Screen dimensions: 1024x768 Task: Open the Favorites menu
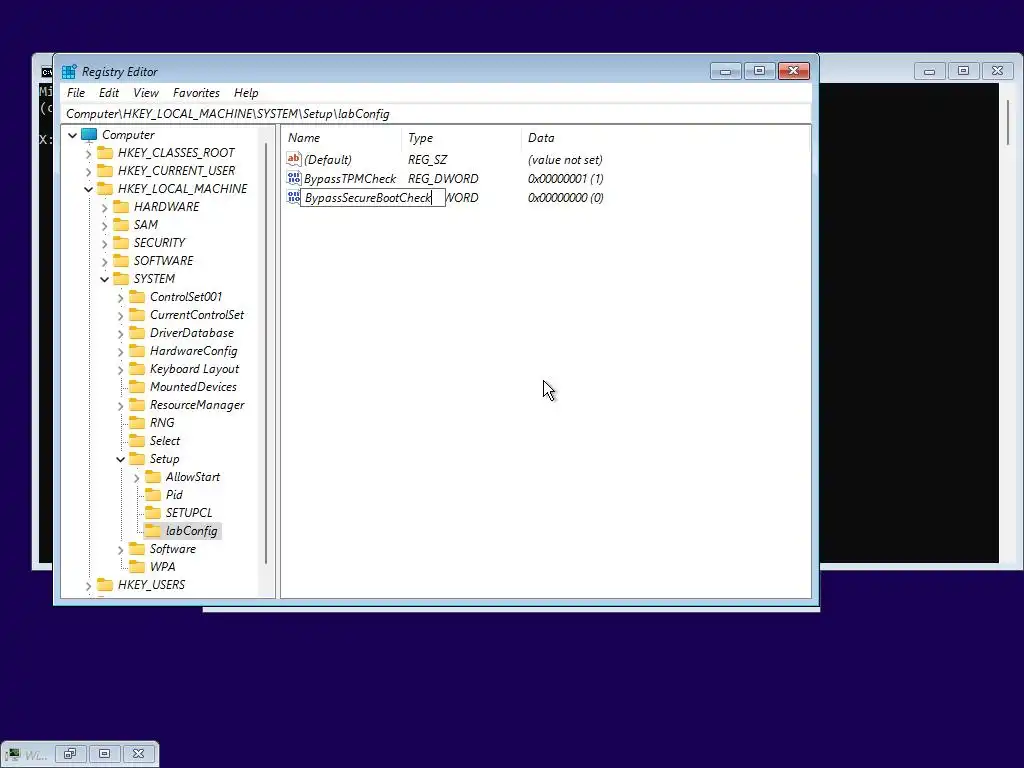click(x=196, y=93)
